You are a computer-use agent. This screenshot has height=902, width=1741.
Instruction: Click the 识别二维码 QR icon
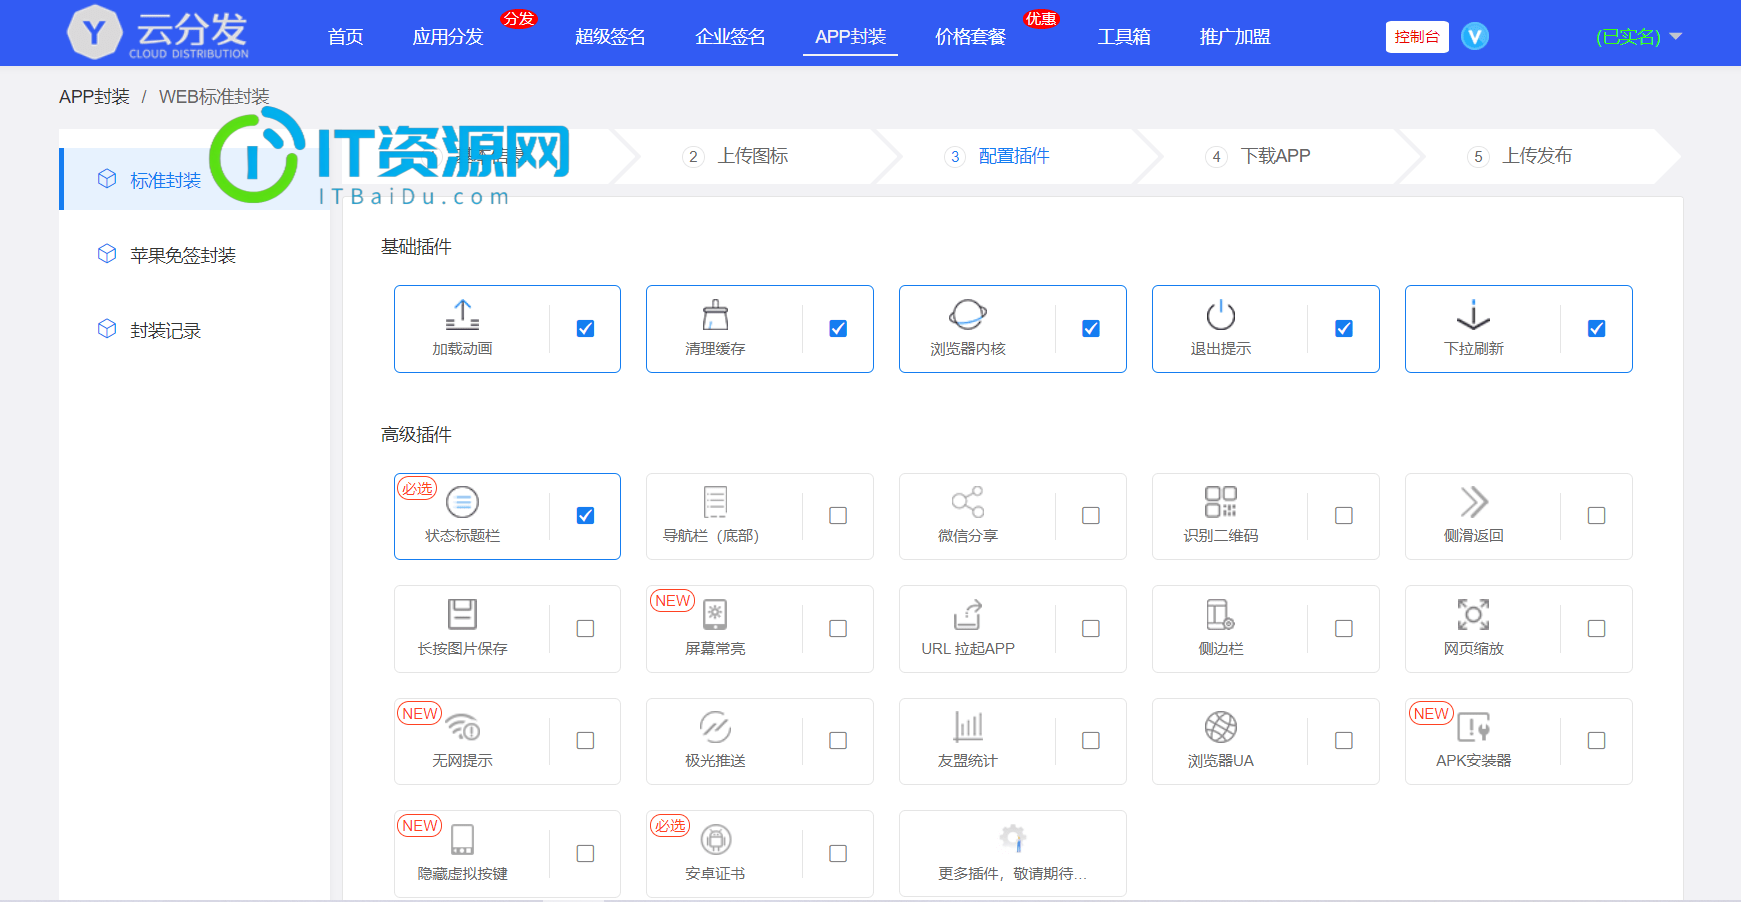coord(1221,502)
